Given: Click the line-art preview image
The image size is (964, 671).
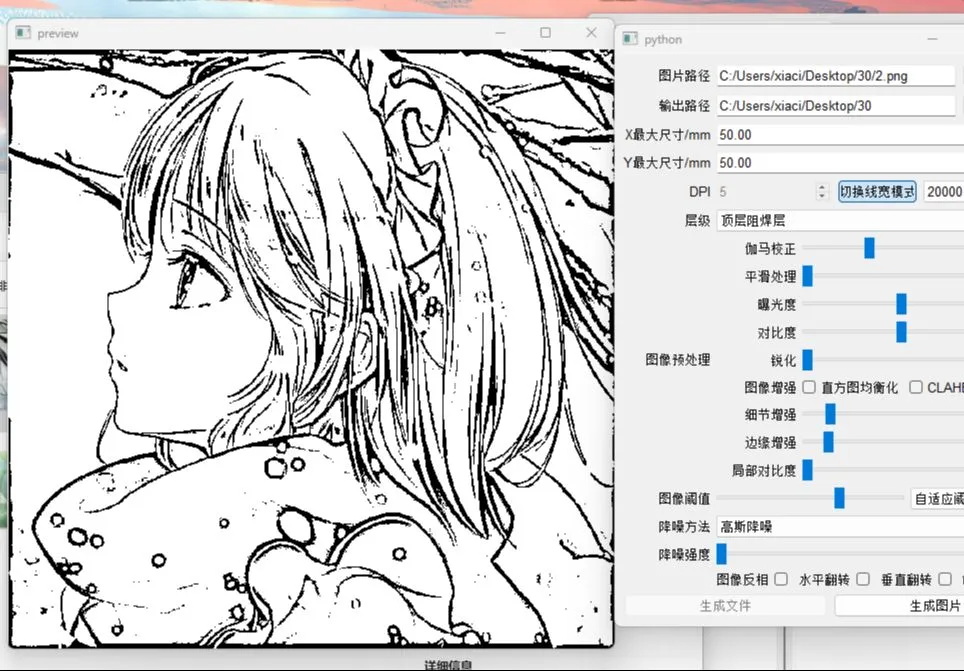Looking at the screenshot, I should (311, 348).
